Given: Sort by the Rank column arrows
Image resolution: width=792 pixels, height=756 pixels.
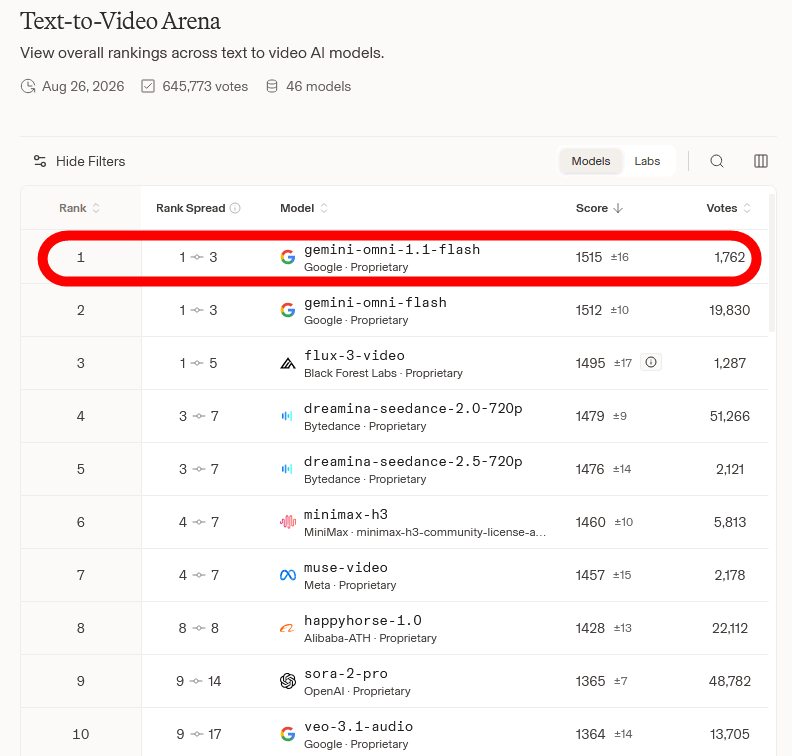Looking at the screenshot, I should 96,208.
